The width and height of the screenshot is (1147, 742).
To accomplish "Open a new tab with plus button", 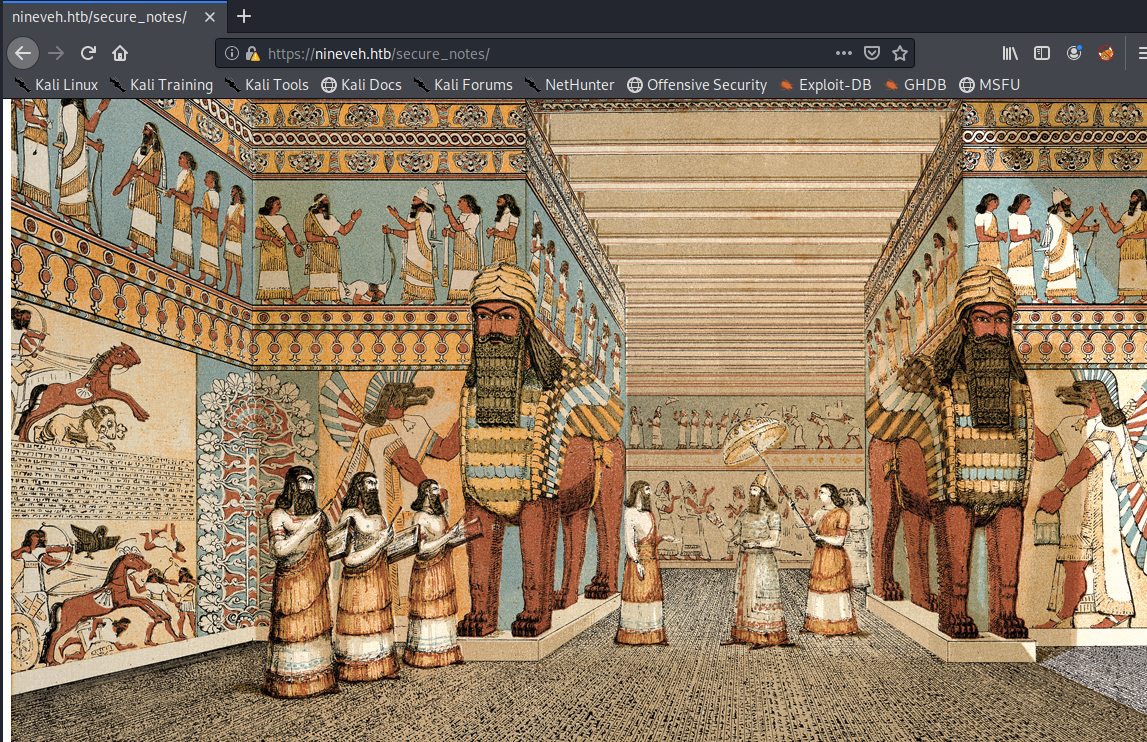I will click(244, 16).
